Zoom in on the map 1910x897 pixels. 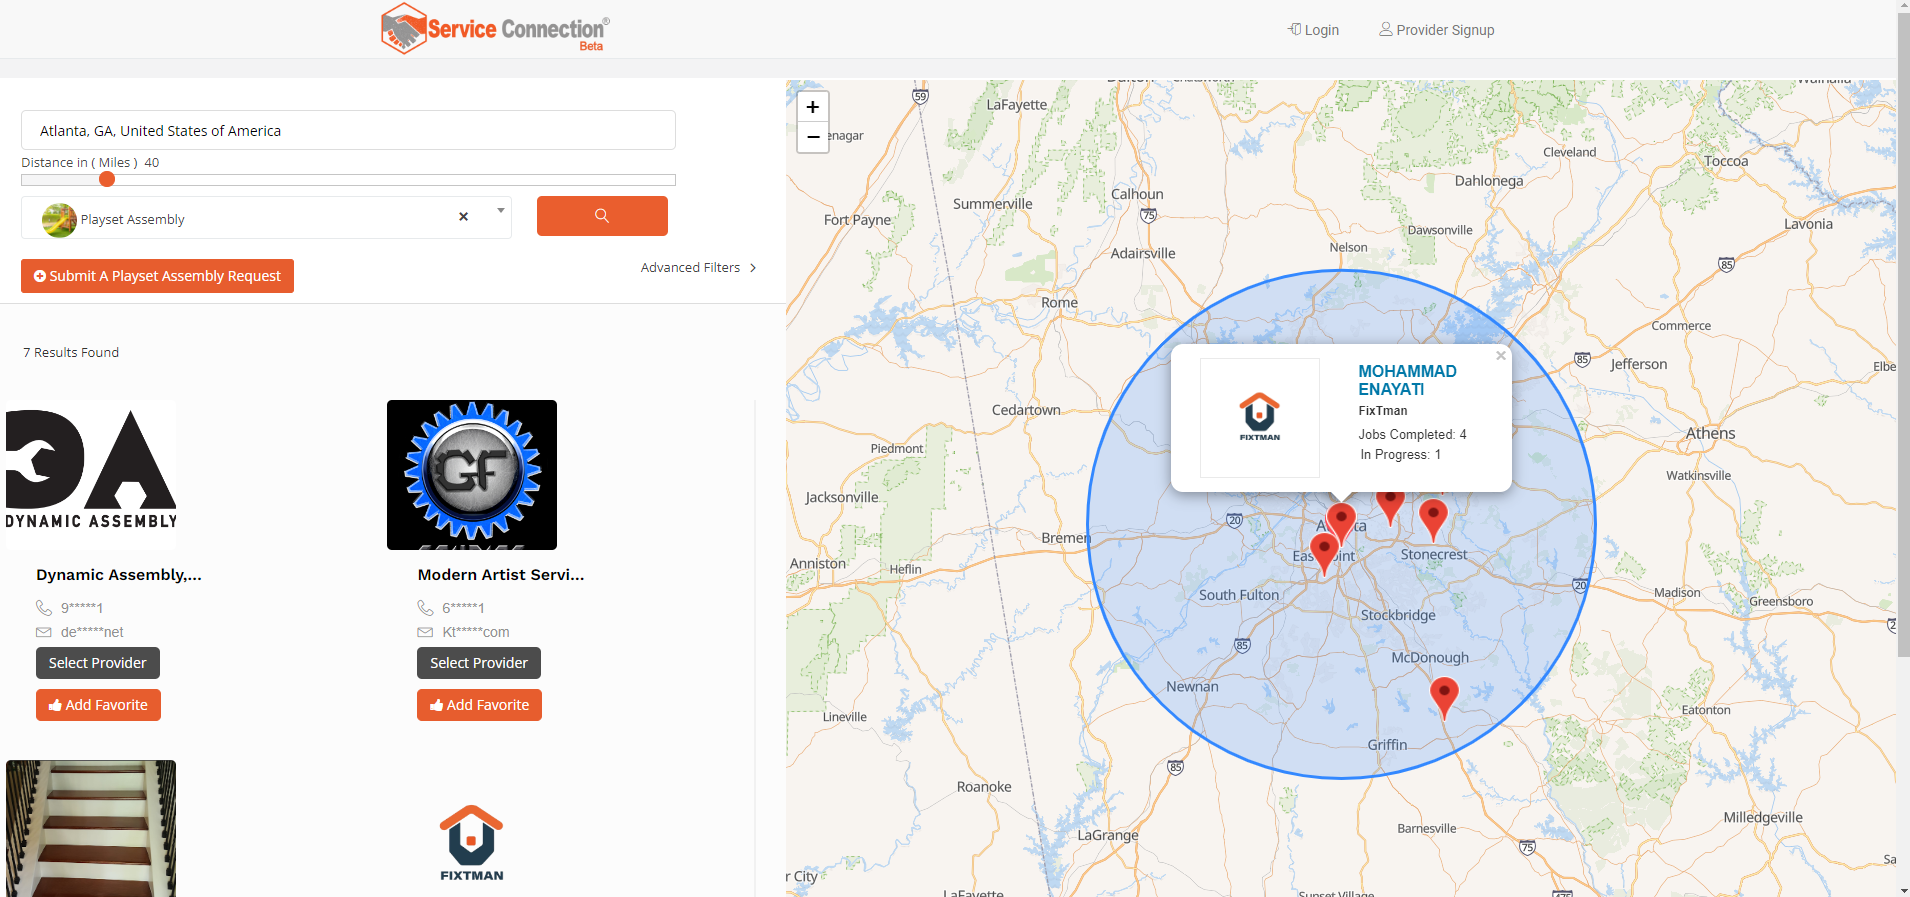(812, 107)
